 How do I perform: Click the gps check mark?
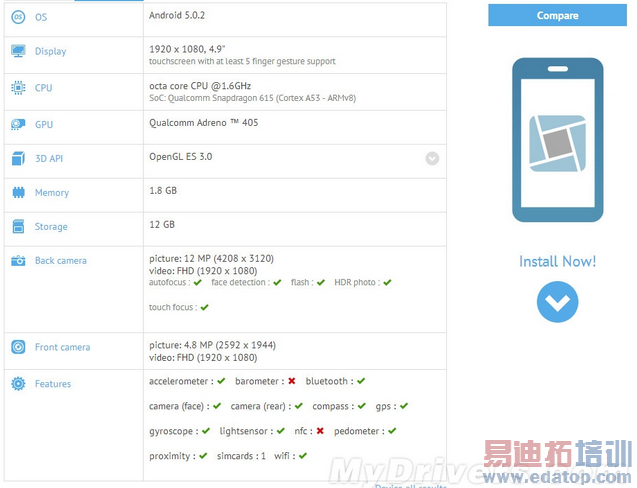pos(404,406)
